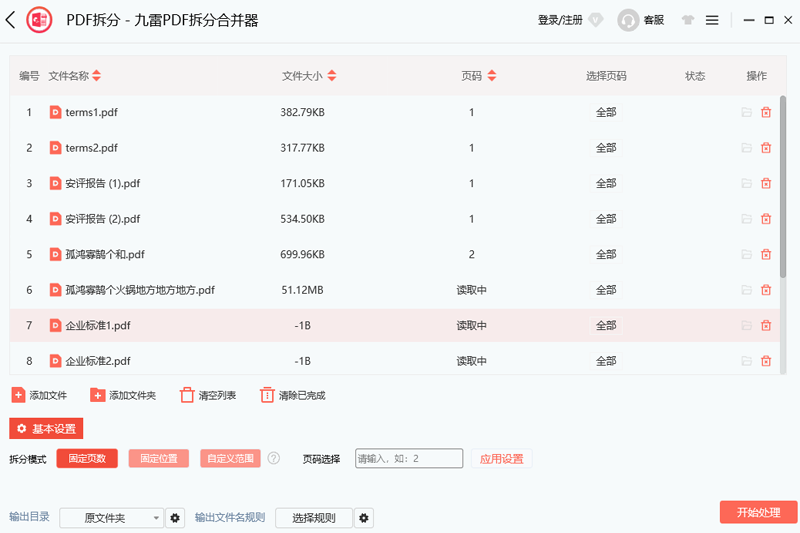Screen dimensions: 800x533
Task: Select 全部 pages for 安评报告 (1).pdf
Action: [x=606, y=183]
